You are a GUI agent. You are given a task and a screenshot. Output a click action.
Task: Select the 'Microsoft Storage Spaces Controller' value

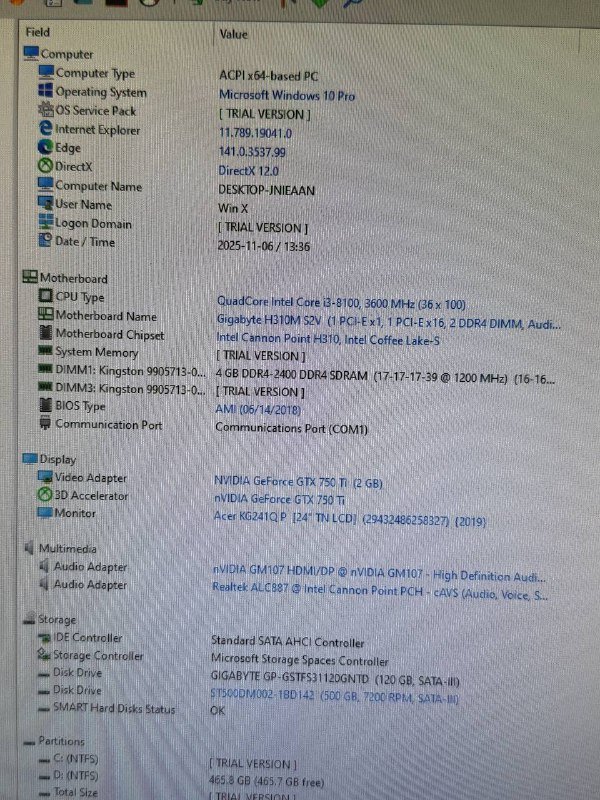[299, 660]
